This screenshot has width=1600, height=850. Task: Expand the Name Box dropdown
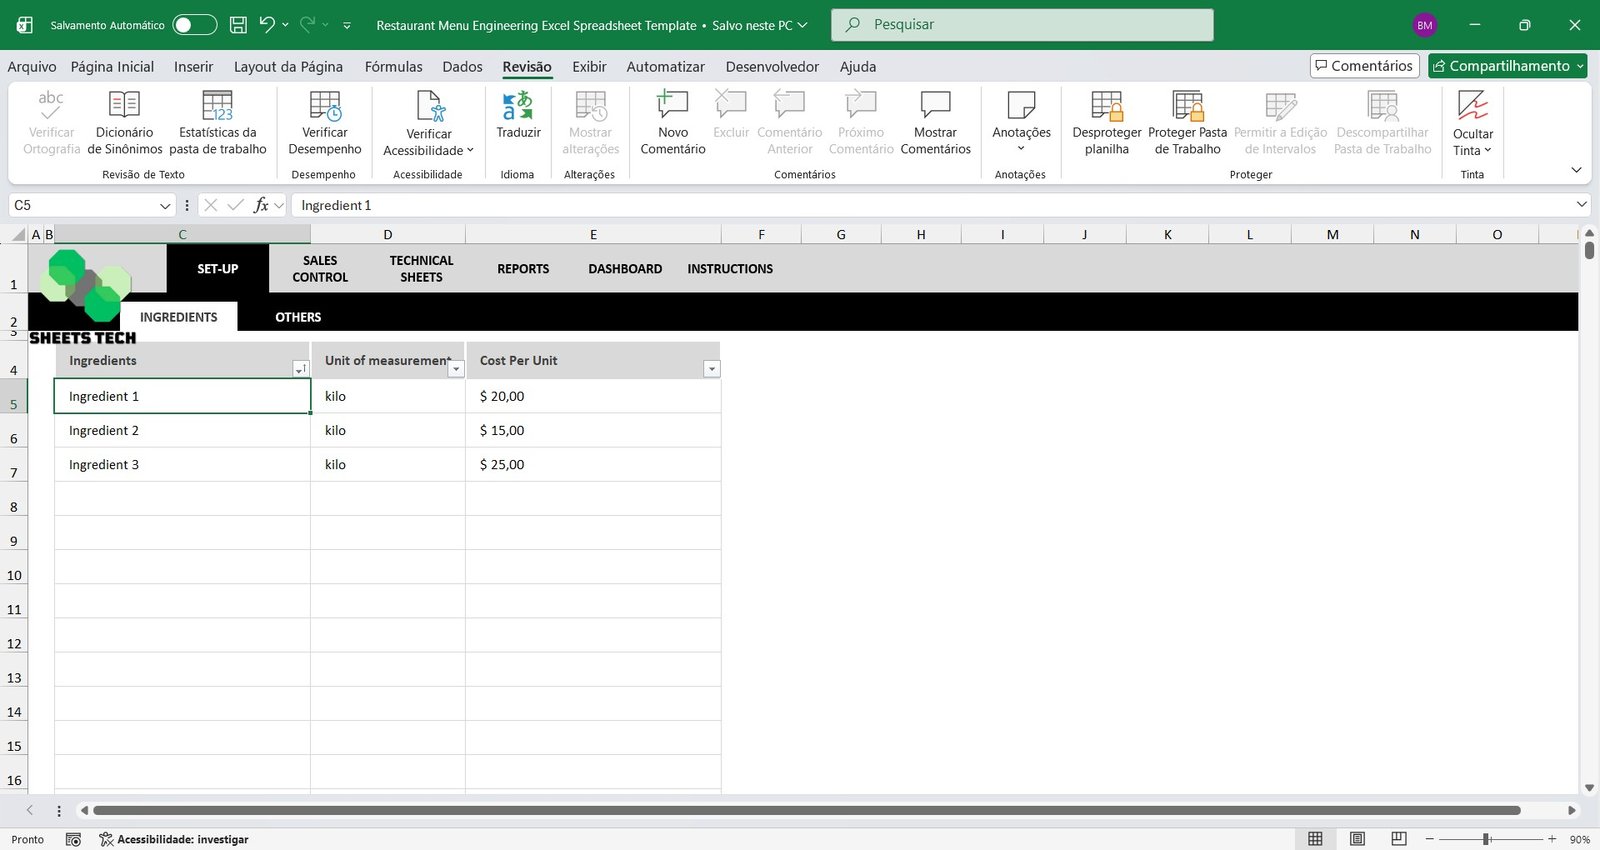165,205
